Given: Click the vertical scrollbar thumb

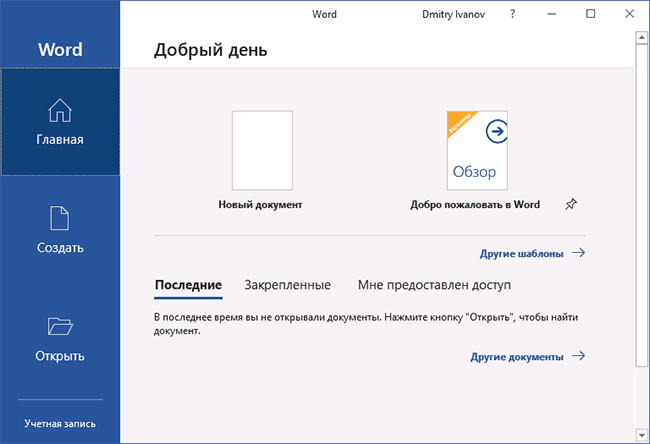Looking at the screenshot, I should coord(642,205).
